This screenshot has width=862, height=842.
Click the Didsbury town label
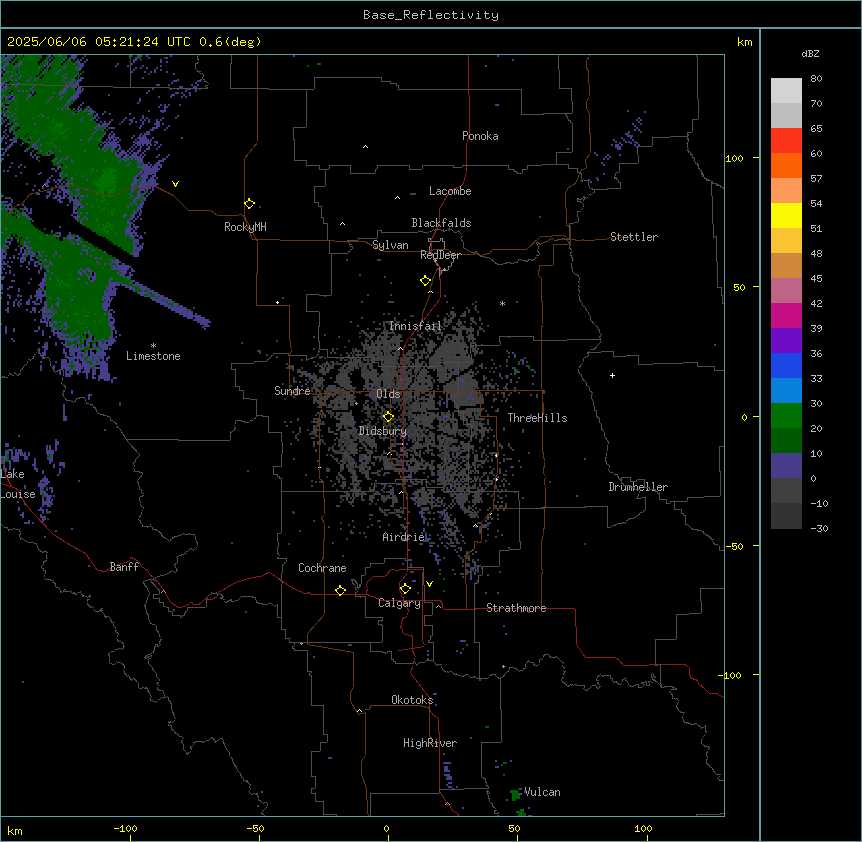(383, 431)
